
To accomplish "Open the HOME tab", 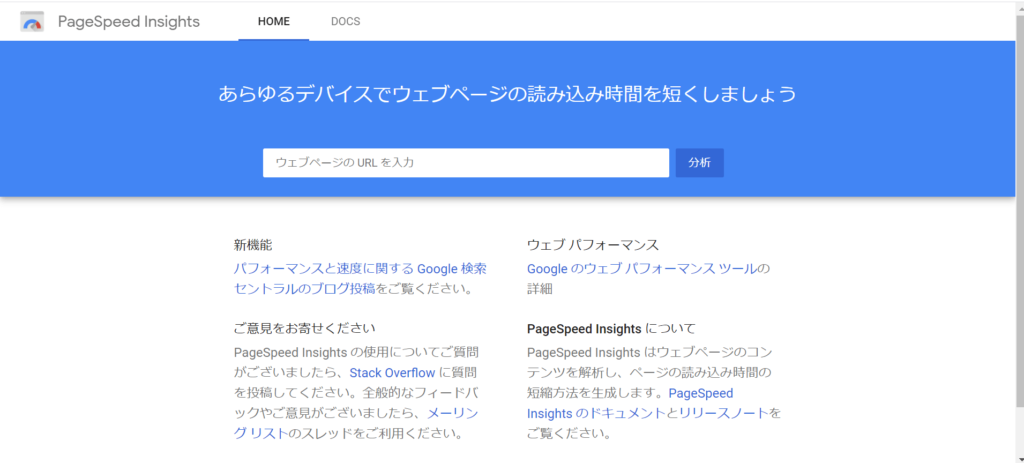I will pyautogui.click(x=274, y=22).
